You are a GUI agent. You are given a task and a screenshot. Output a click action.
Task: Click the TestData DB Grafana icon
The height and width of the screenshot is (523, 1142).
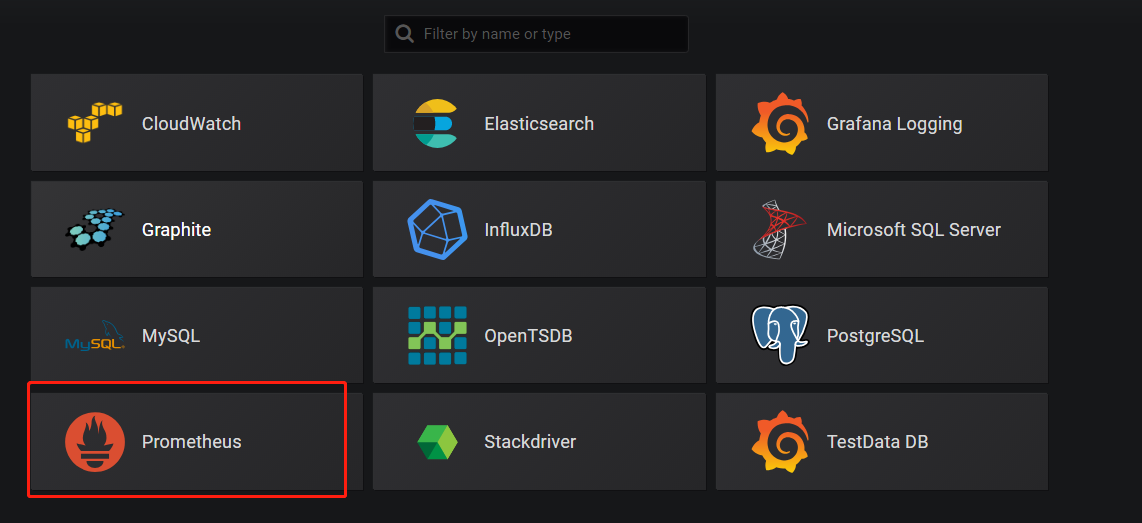[780, 441]
